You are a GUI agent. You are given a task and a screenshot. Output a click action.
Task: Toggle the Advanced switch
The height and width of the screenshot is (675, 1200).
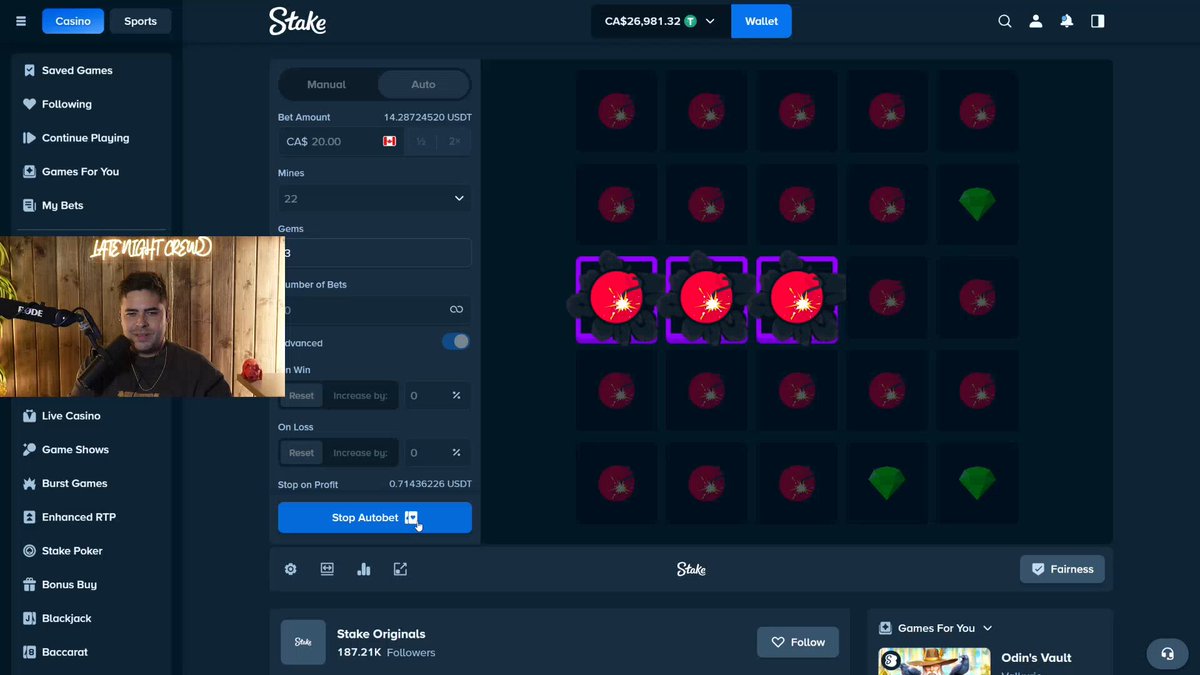pos(456,342)
